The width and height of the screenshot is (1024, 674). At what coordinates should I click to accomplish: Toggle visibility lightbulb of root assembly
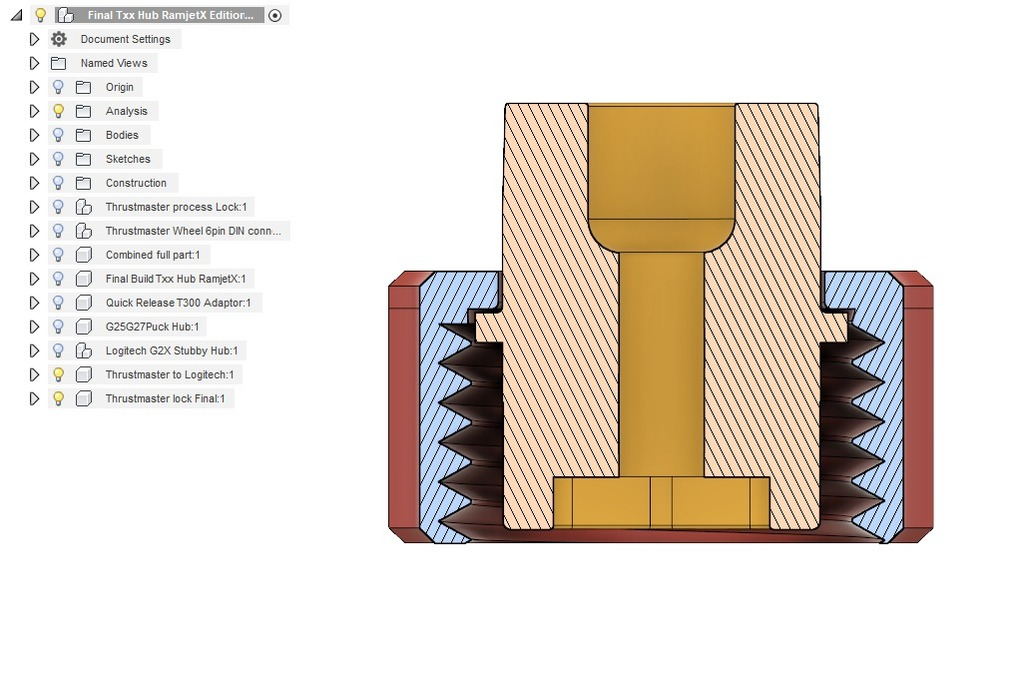point(40,15)
